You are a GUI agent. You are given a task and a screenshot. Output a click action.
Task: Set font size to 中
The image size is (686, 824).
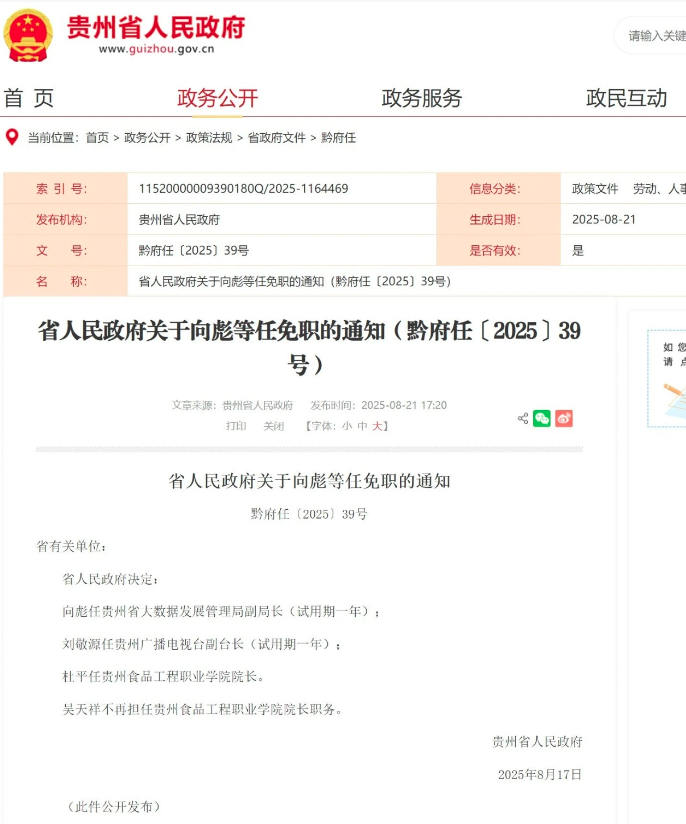point(362,426)
